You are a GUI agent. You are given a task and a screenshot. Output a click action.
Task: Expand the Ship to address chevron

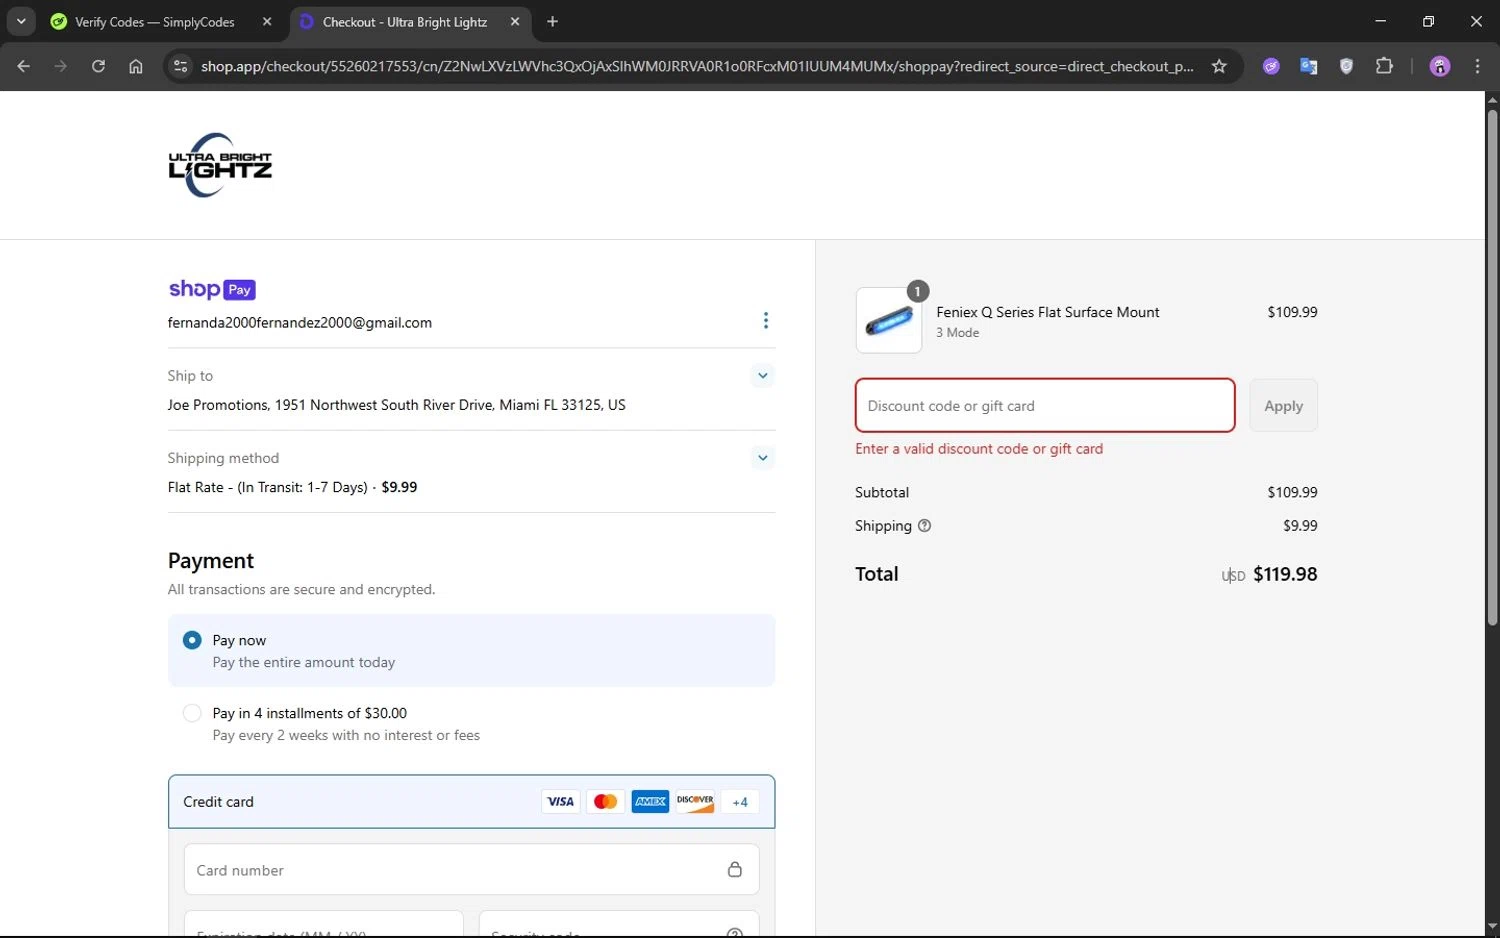pyautogui.click(x=763, y=376)
